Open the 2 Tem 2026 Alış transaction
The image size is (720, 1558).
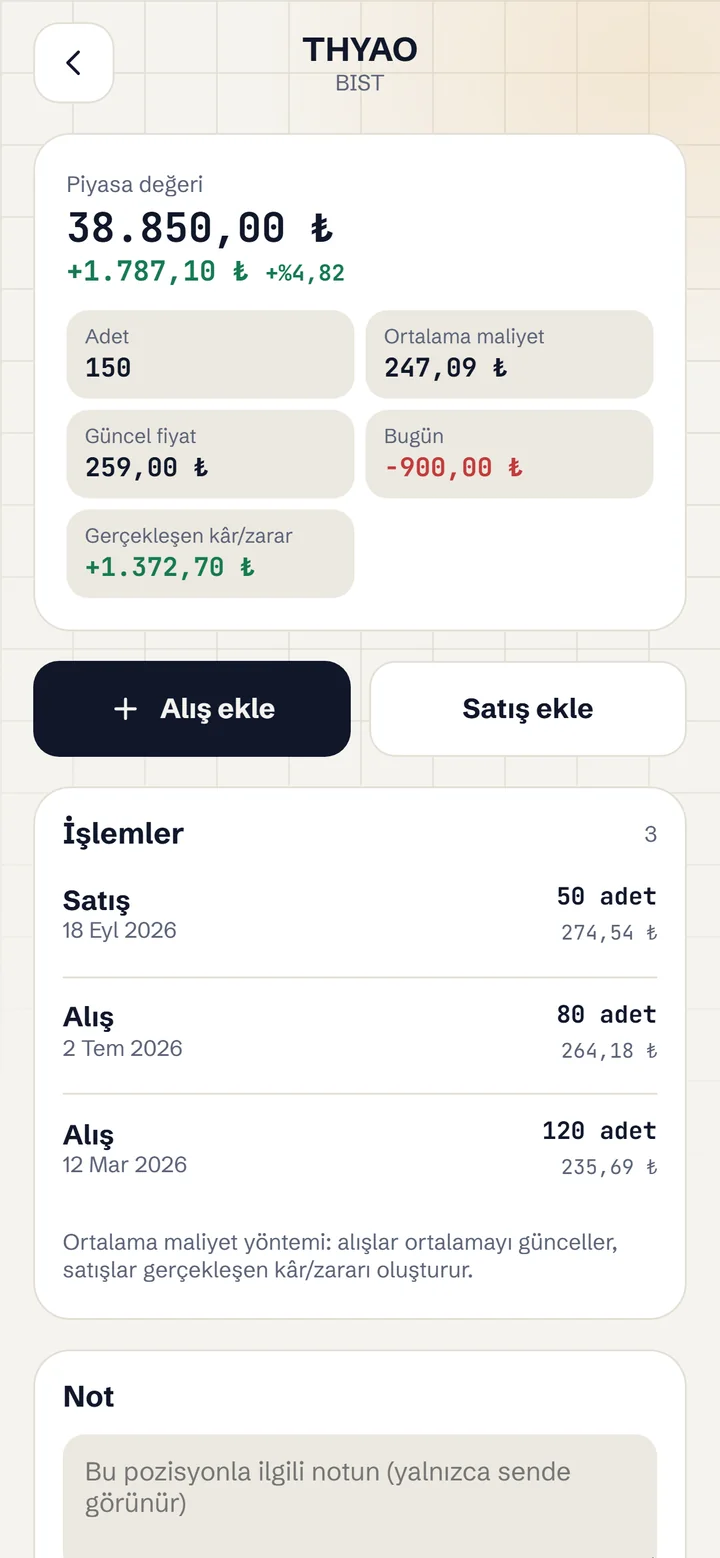[x=360, y=1033]
